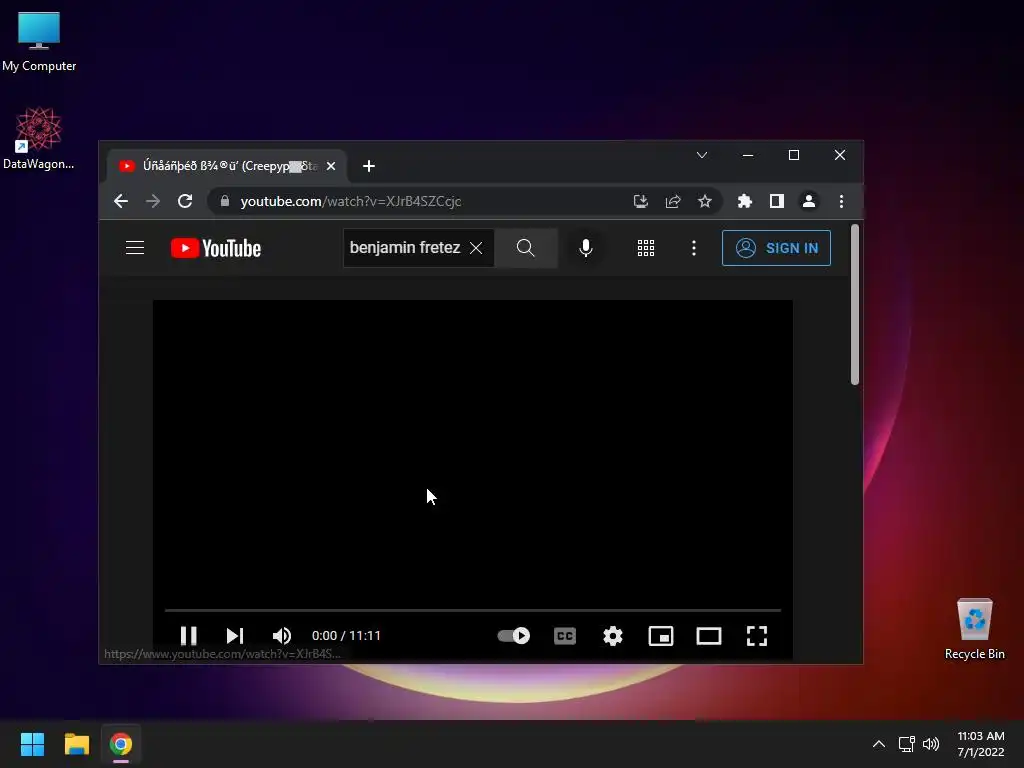Run the search with magnifier button
The height and width of the screenshot is (768, 1024).
click(526, 248)
